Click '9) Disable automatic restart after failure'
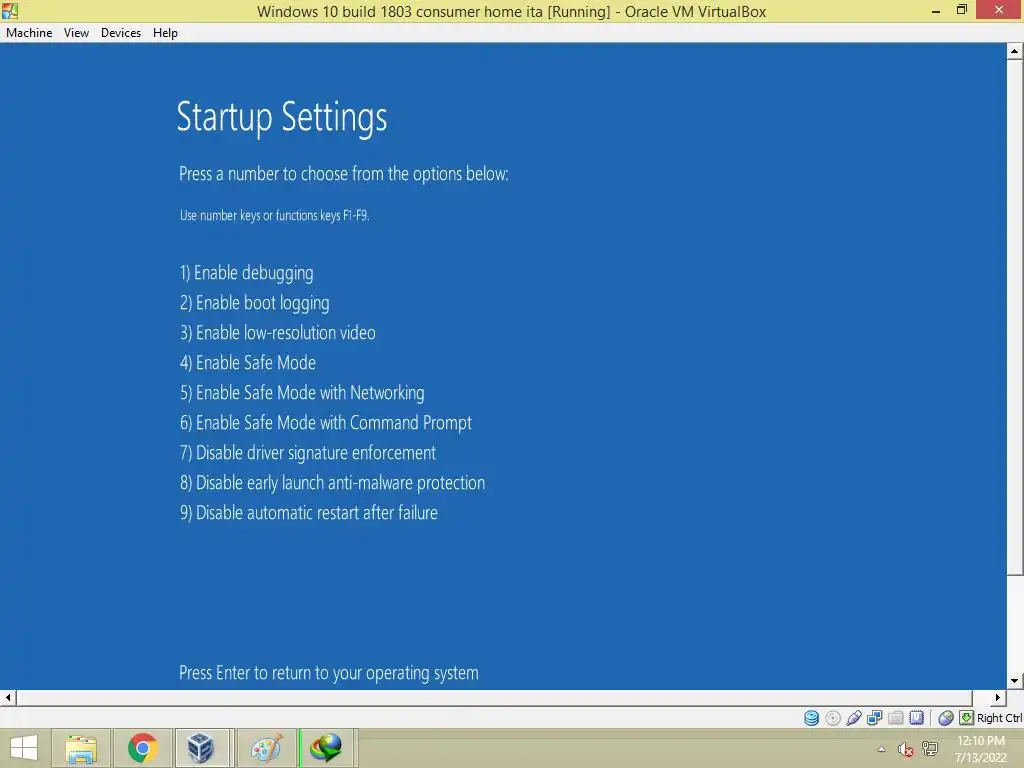 [309, 513]
